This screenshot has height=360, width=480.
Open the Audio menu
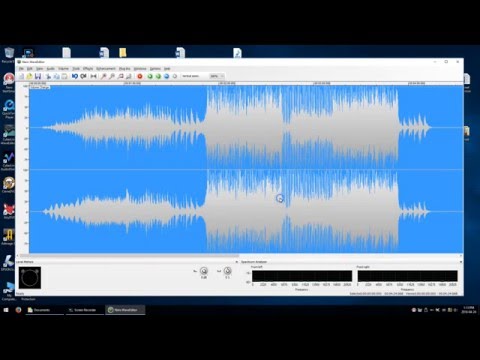click(50, 69)
